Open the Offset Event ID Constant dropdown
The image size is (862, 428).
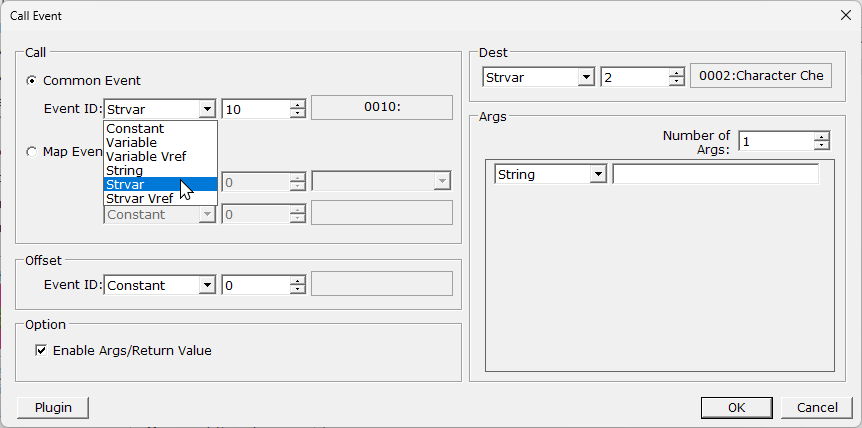[207, 285]
